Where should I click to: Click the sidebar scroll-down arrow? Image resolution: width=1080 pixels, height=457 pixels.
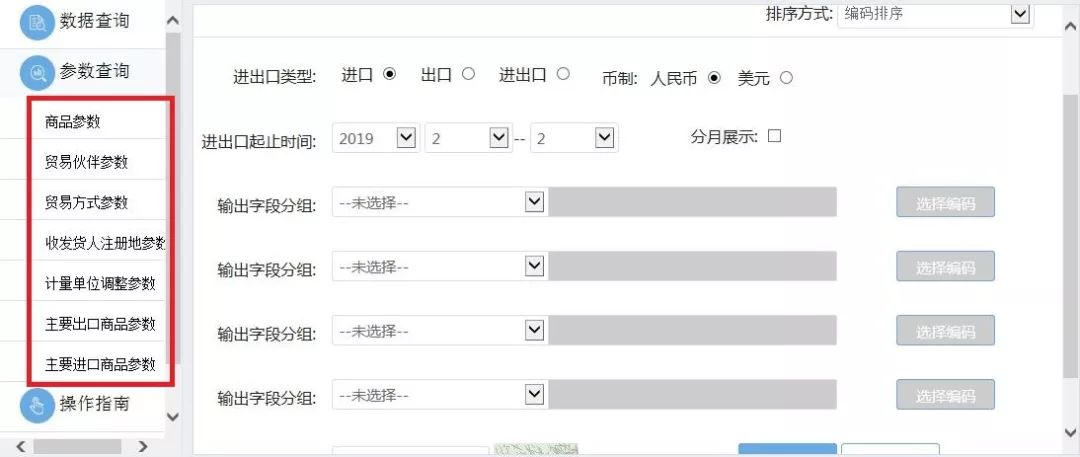[x=171, y=416]
